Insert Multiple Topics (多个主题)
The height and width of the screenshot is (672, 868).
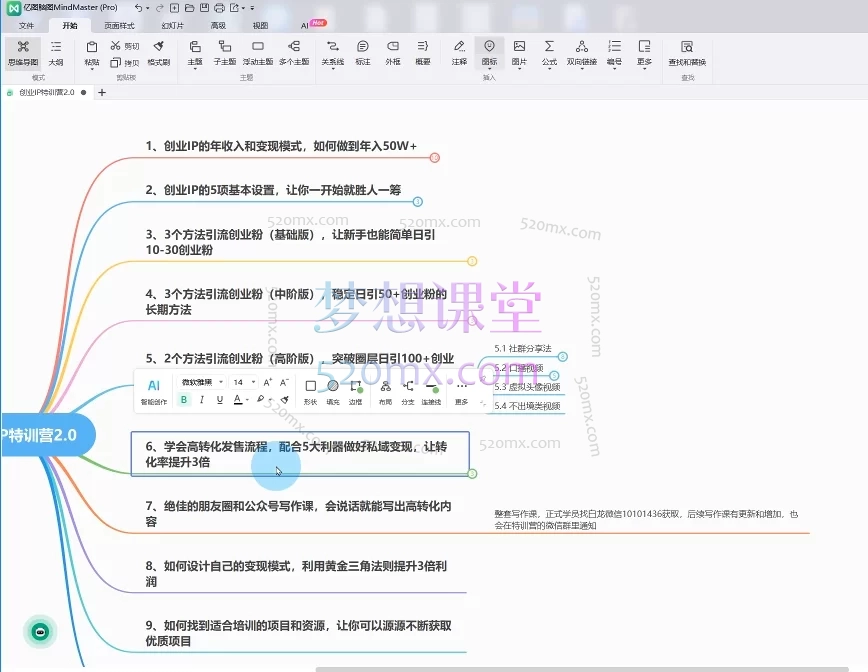pyautogui.click(x=294, y=53)
